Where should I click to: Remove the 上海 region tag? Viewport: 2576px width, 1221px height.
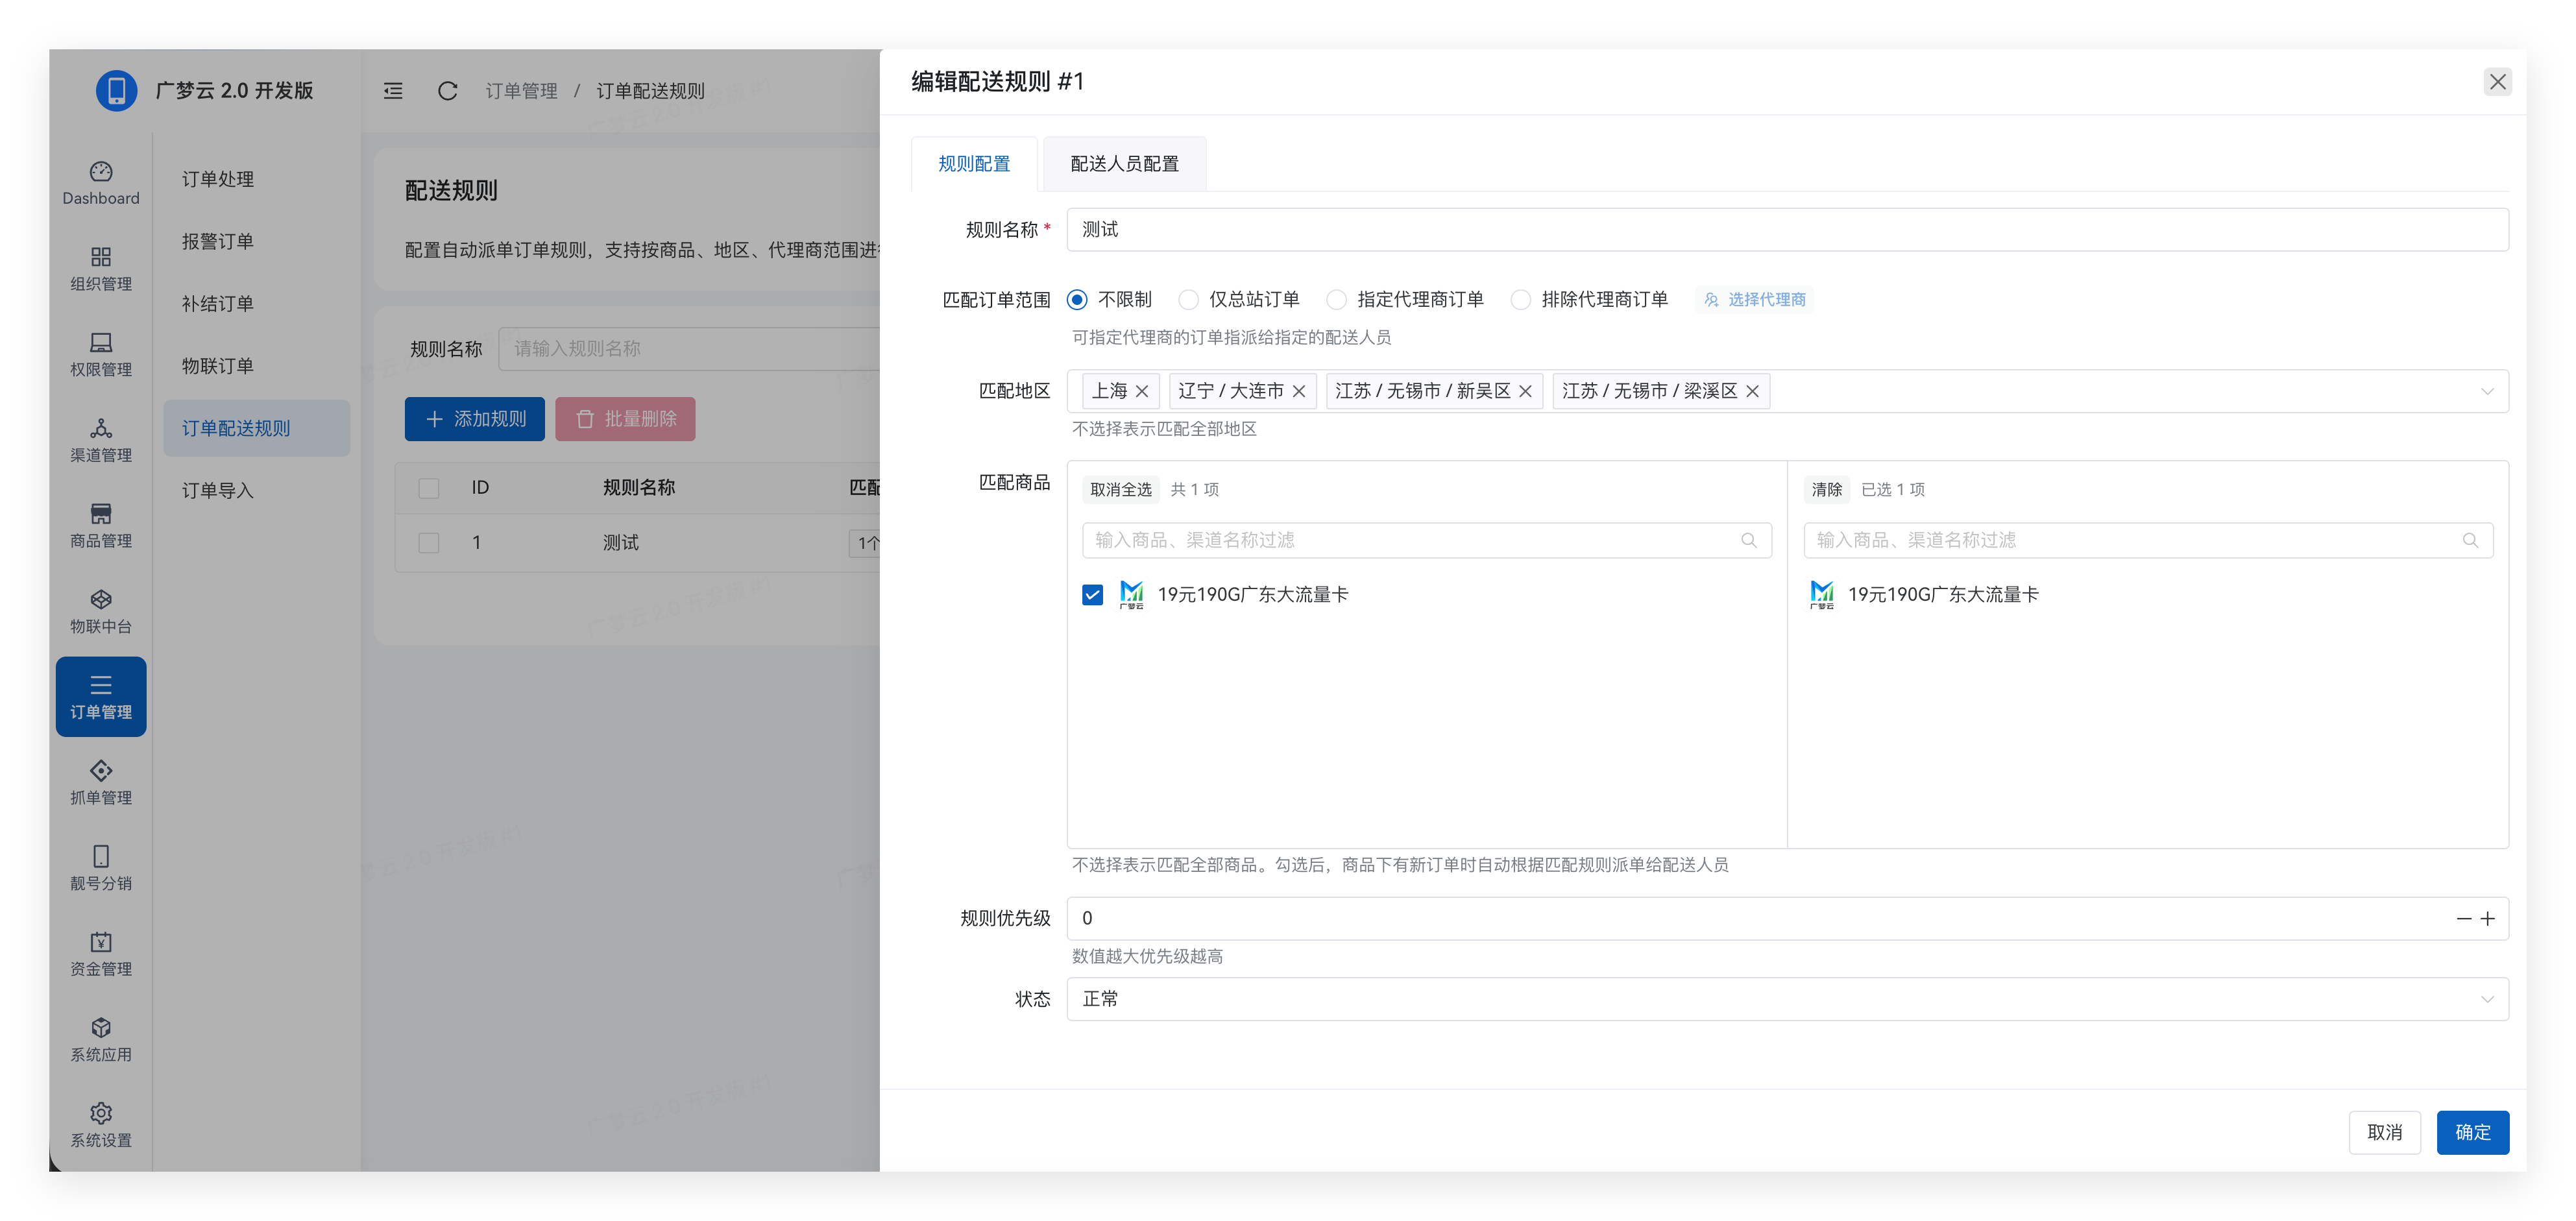tap(1142, 392)
